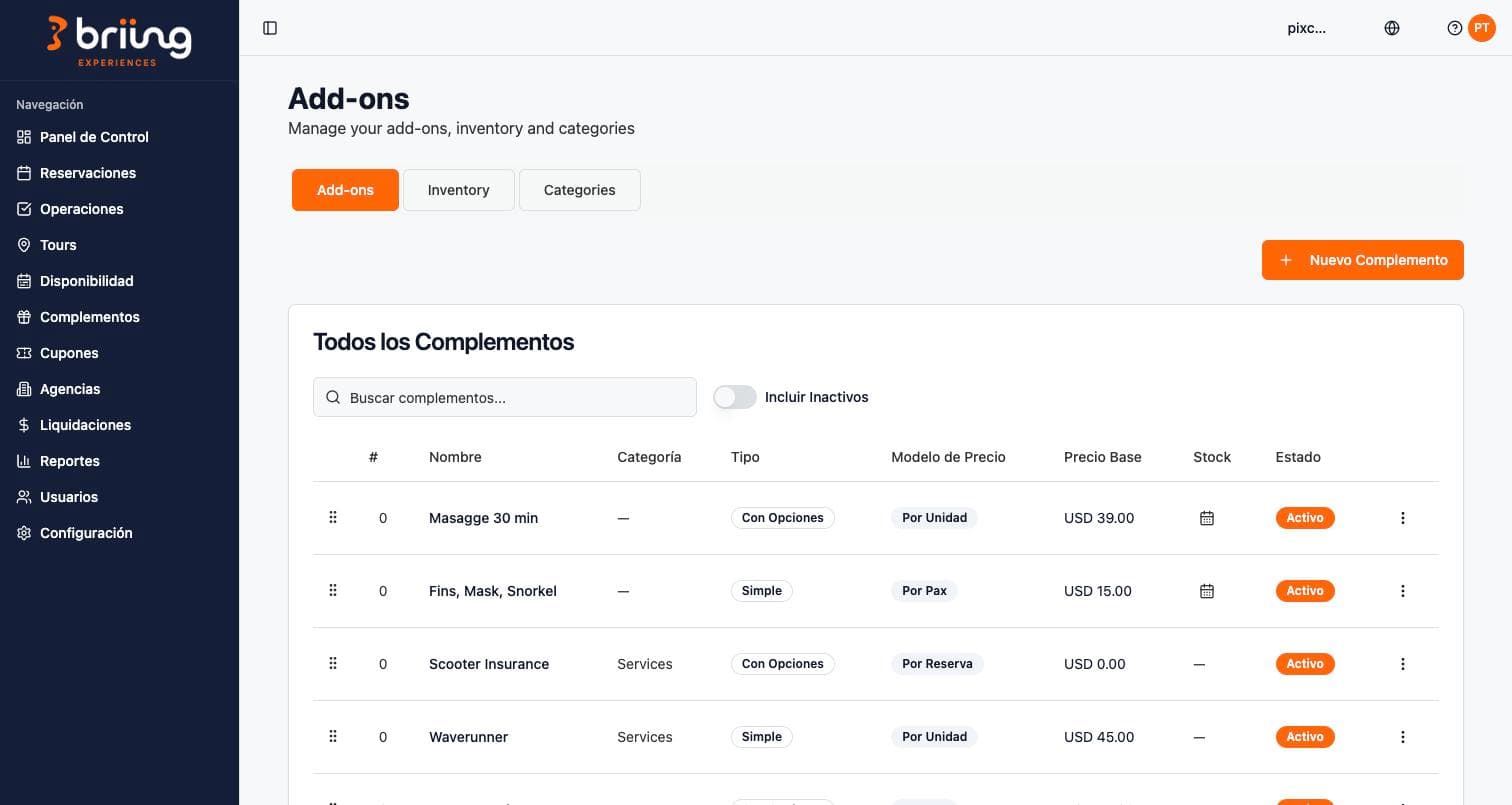Click the search magnifier icon
This screenshot has height=805, width=1512.
(333, 397)
